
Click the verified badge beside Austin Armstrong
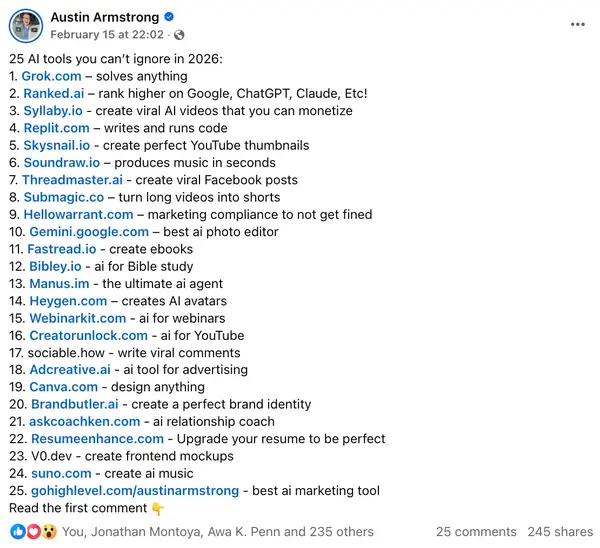pos(169,17)
